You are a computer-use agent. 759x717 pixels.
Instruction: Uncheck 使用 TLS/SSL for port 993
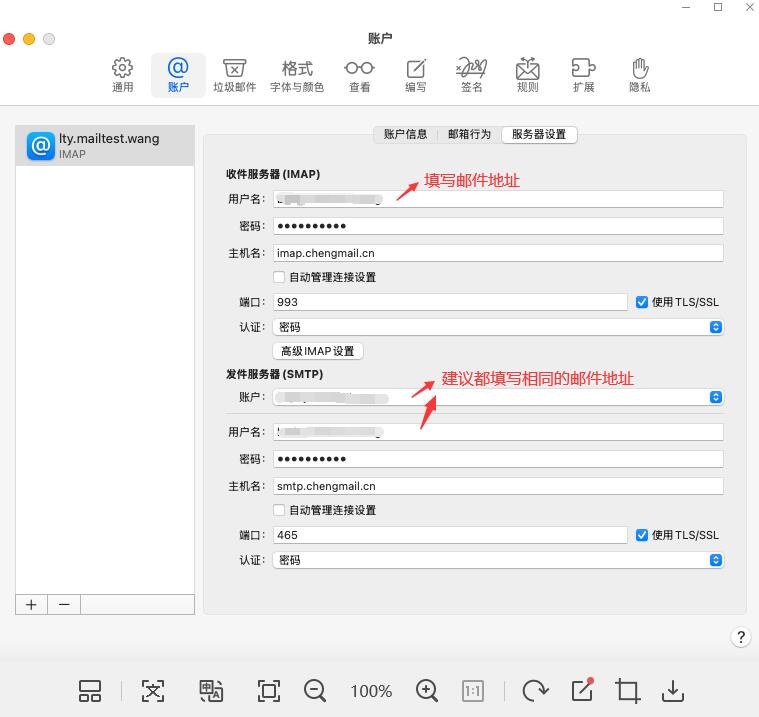click(642, 302)
